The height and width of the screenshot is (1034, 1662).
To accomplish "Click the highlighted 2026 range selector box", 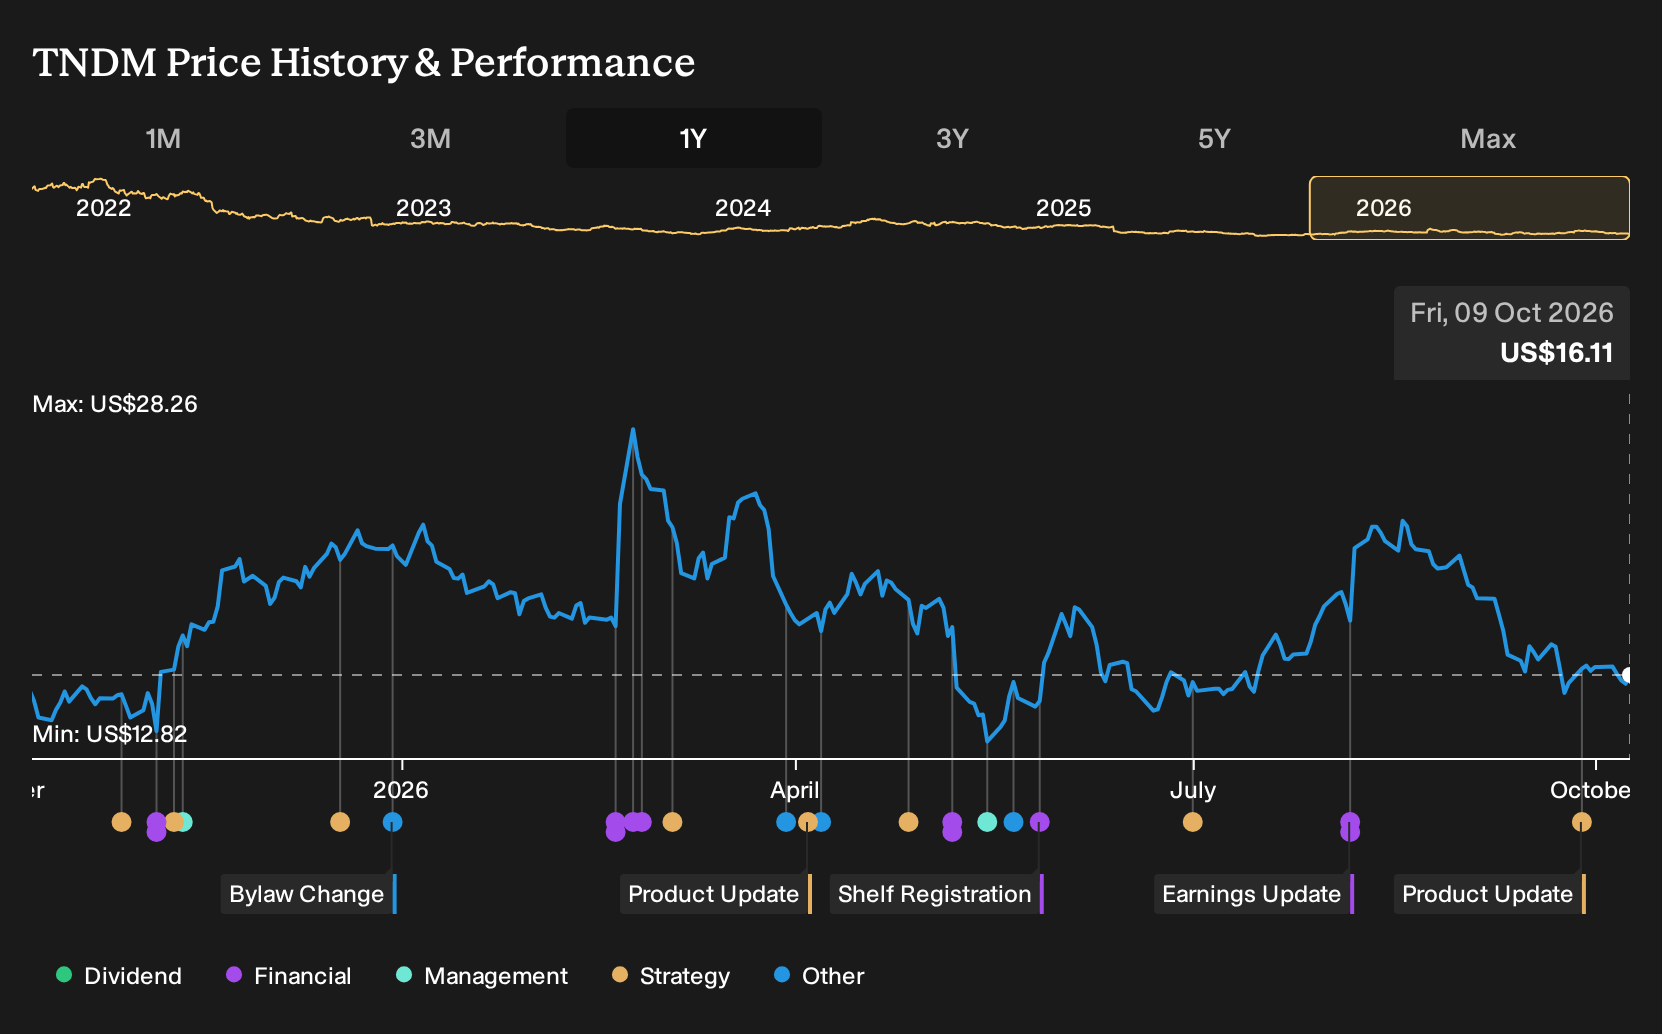I will 1469,208.
